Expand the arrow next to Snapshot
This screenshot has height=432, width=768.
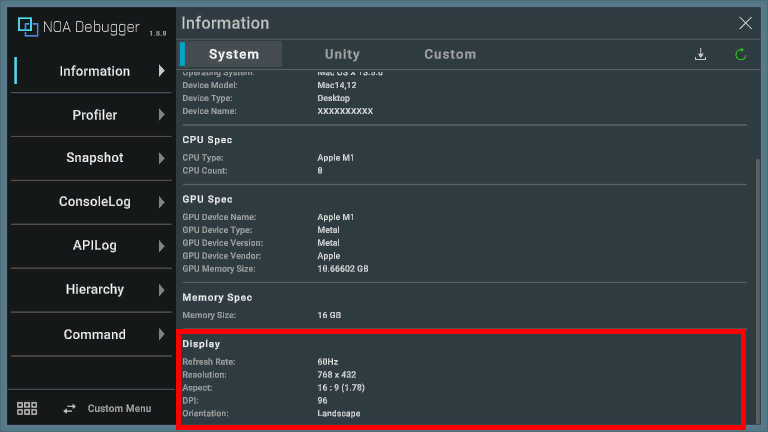(162, 158)
